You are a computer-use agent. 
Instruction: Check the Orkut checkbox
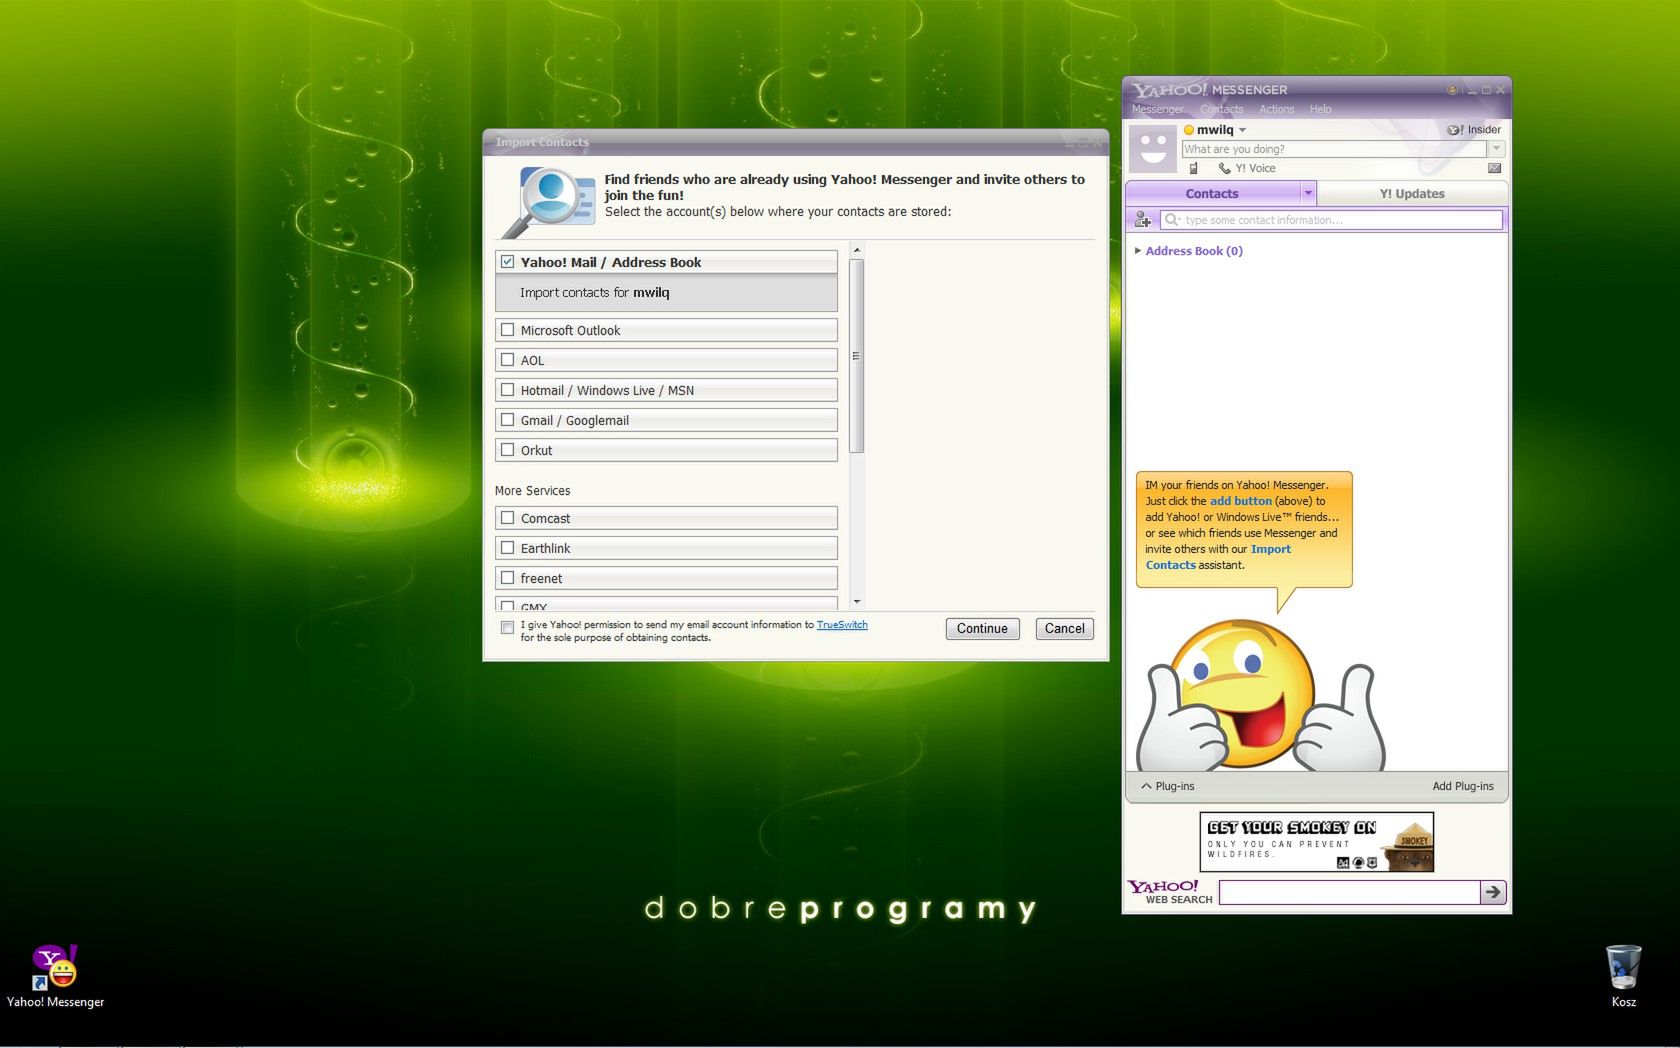coord(508,450)
